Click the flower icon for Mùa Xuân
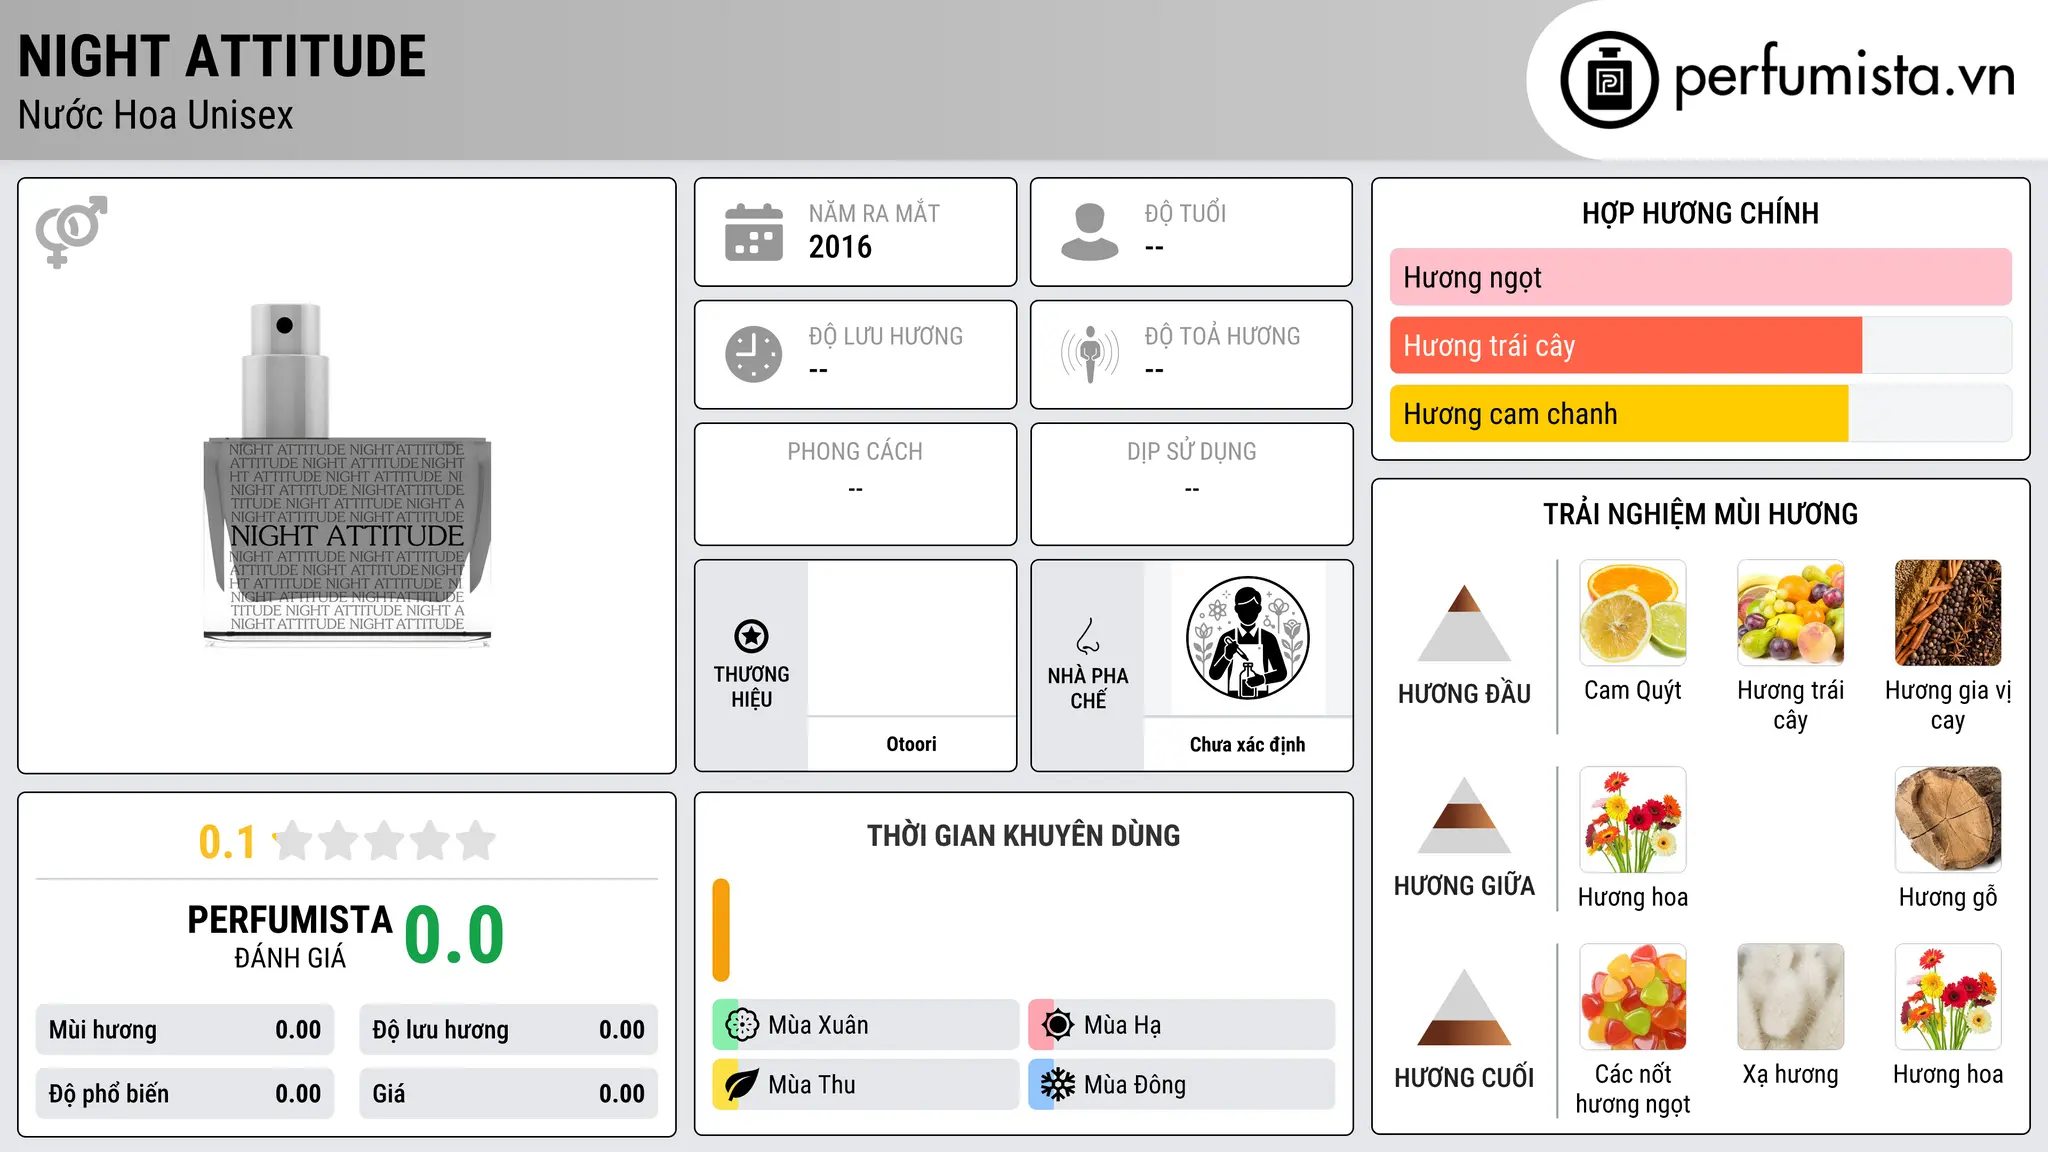This screenshot has width=2048, height=1152. (742, 1025)
